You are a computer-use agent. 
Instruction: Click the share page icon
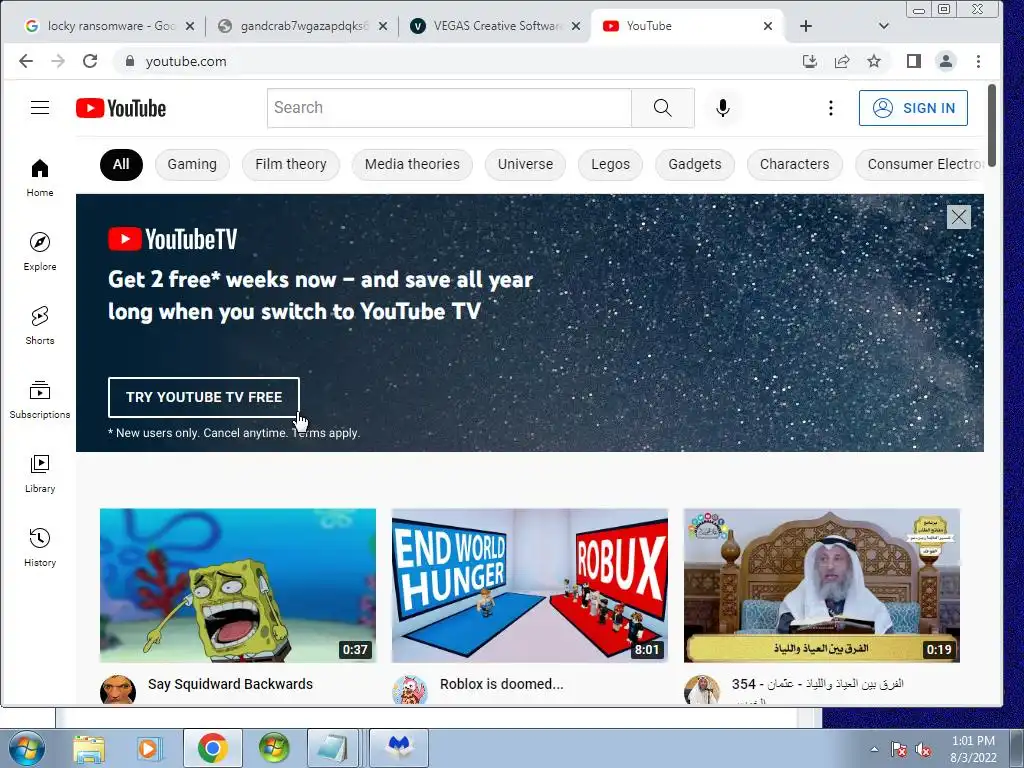point(842,61)
